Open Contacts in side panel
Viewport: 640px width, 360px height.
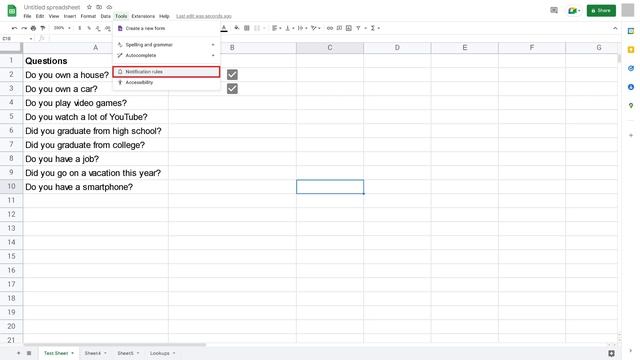tap(631, 87)
